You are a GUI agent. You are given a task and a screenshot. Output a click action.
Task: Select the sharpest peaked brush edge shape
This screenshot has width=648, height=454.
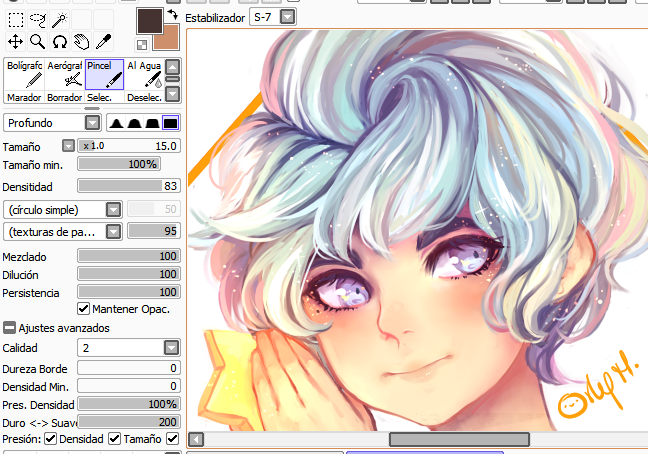(117, 123)
